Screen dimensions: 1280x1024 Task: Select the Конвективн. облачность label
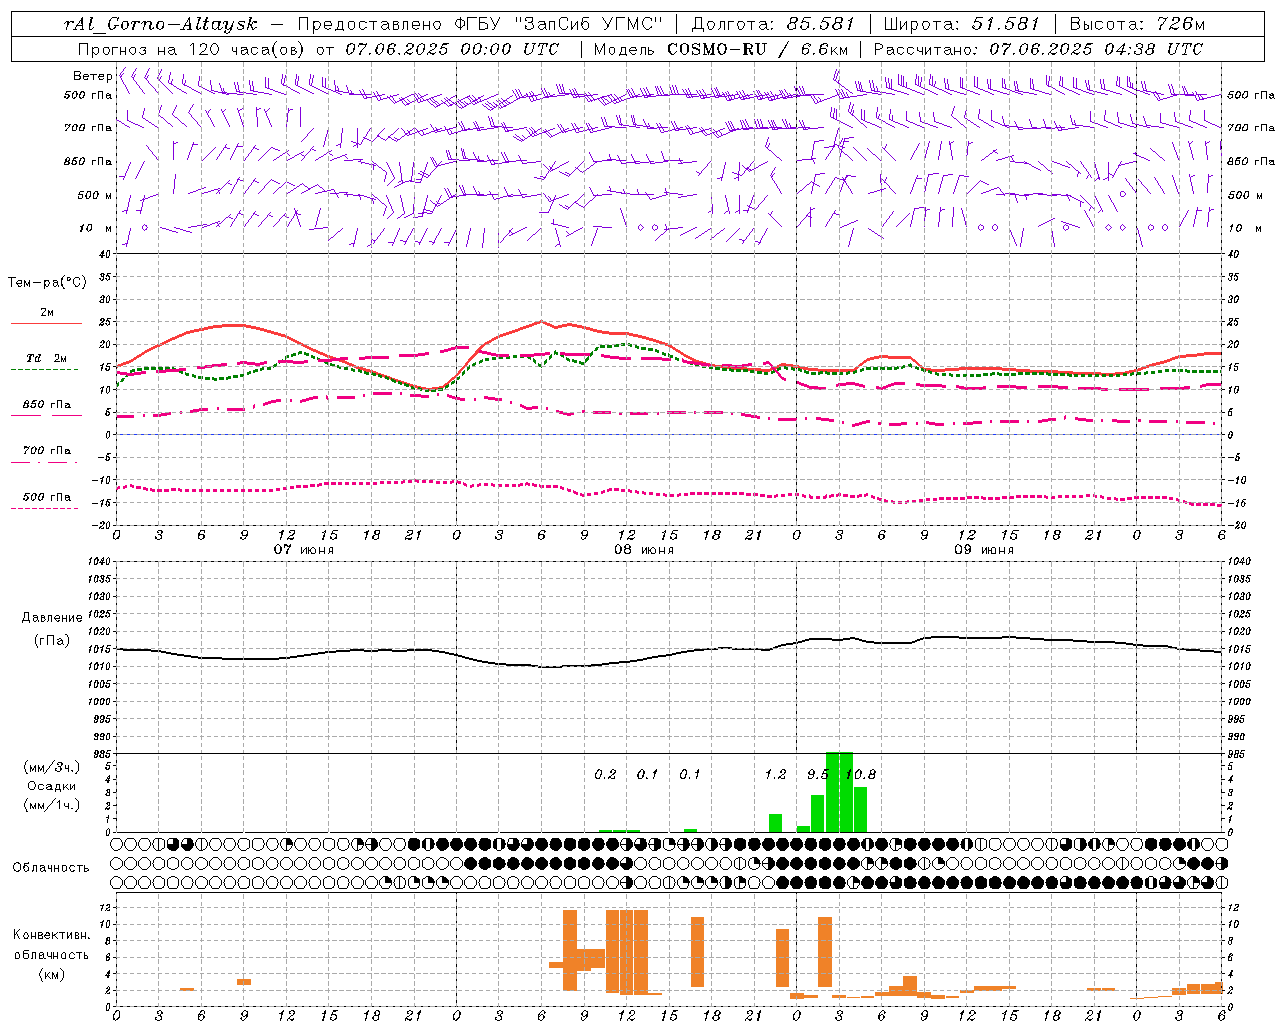51,945
